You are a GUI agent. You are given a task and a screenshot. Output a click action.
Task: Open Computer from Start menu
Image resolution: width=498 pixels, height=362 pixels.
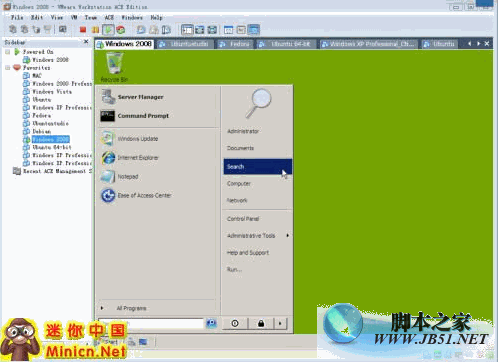[x=239, y=184]
